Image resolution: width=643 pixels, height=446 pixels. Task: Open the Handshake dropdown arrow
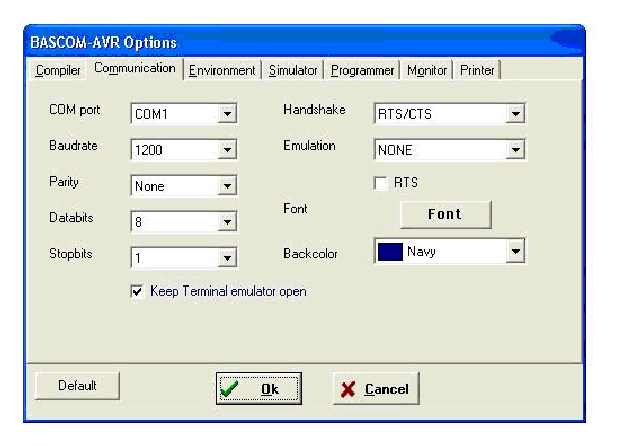[x=516, y=114]
